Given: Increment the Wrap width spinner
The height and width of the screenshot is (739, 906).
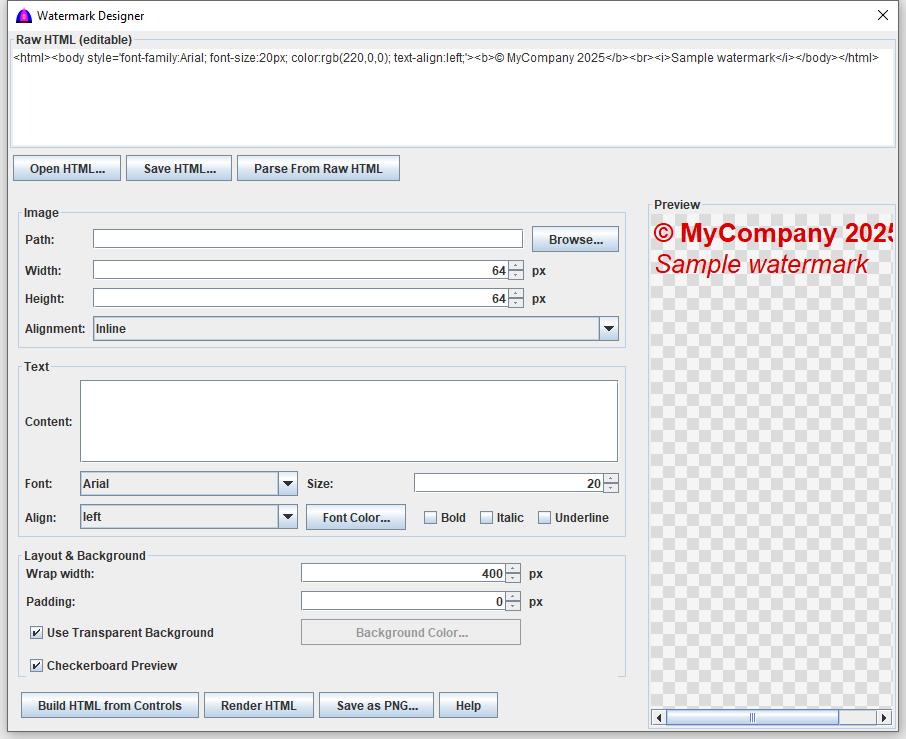Looking at the screenshot, I should 511,568.
